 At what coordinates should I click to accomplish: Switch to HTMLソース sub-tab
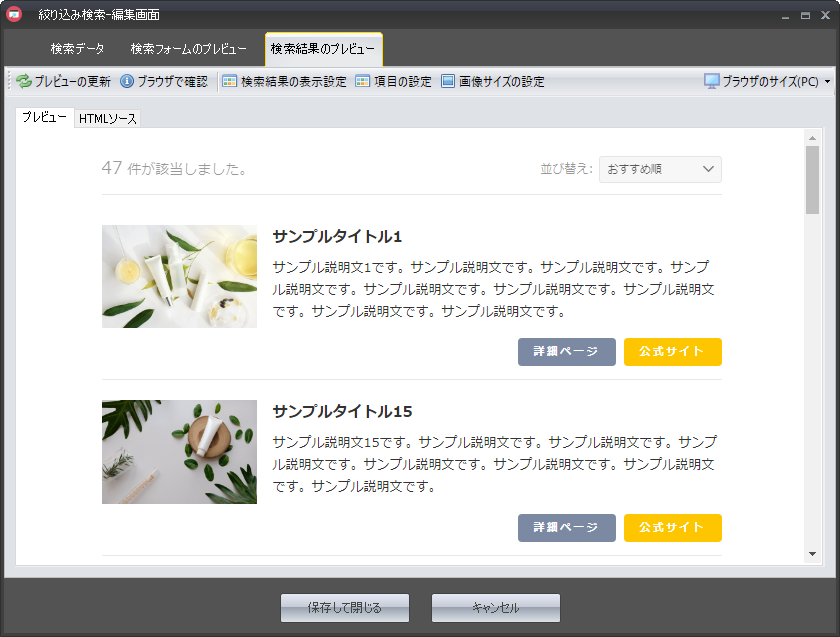tap(108, 119)
